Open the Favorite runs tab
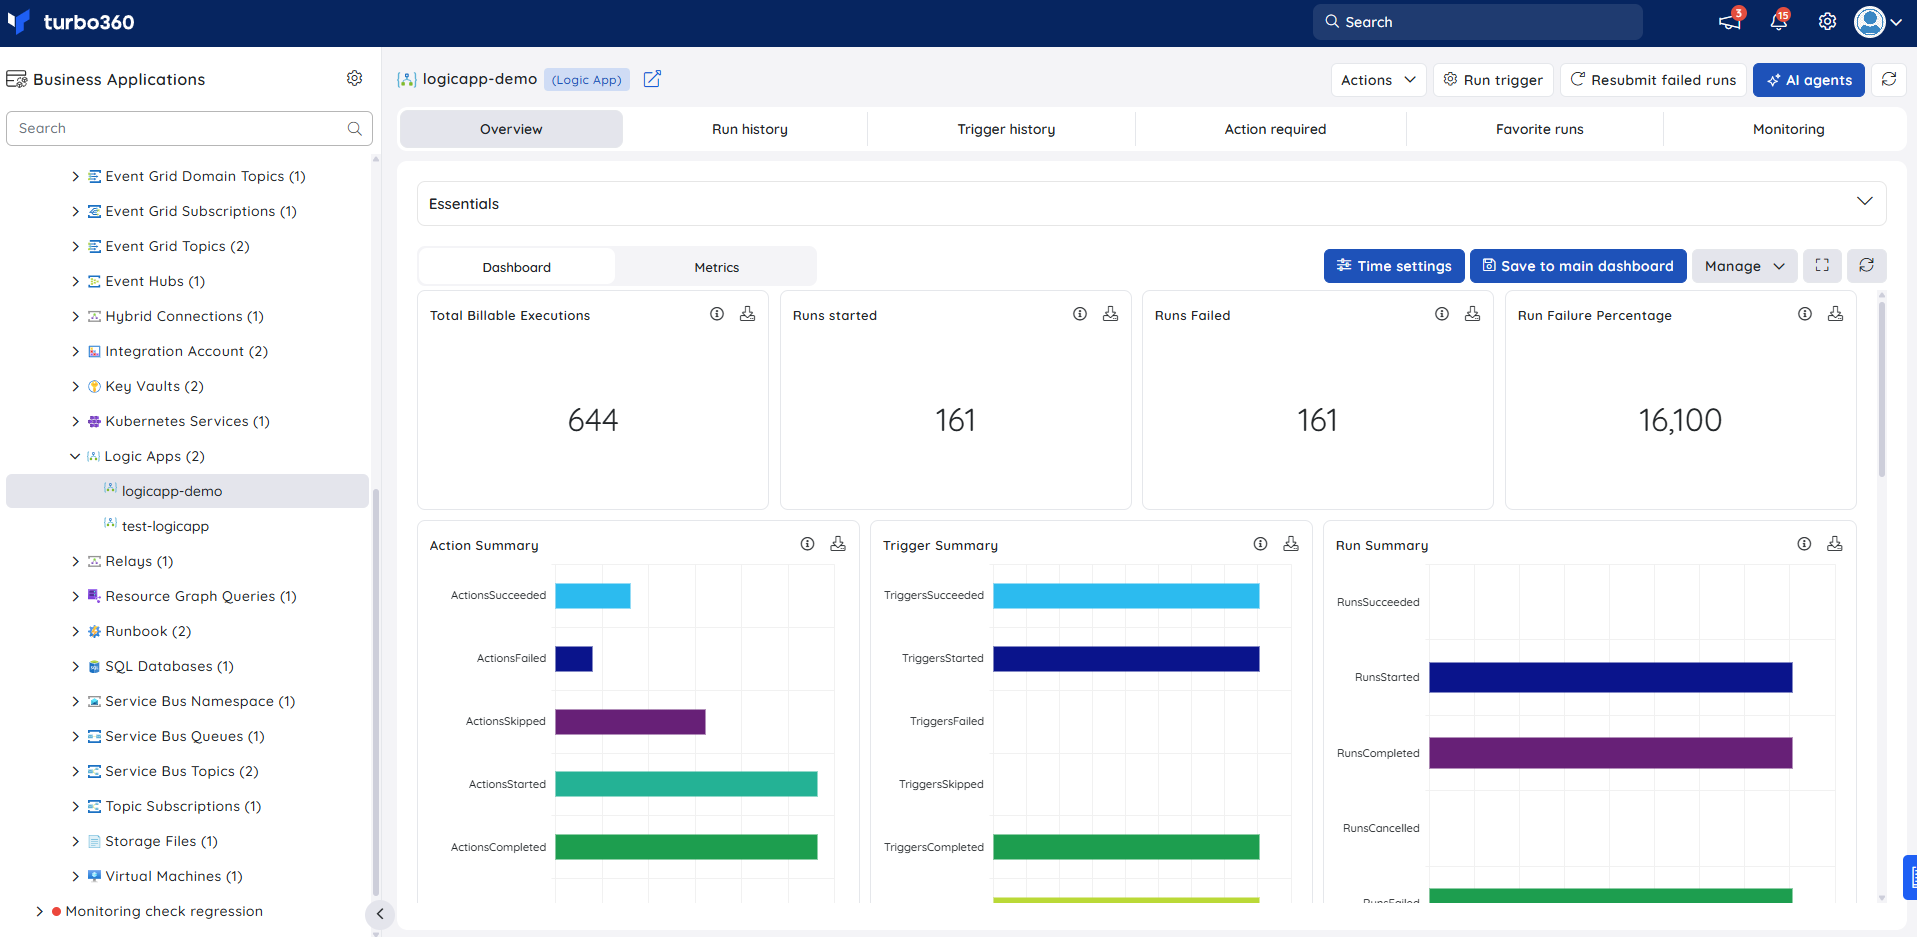1917x937 pixels. [1539, 129]
